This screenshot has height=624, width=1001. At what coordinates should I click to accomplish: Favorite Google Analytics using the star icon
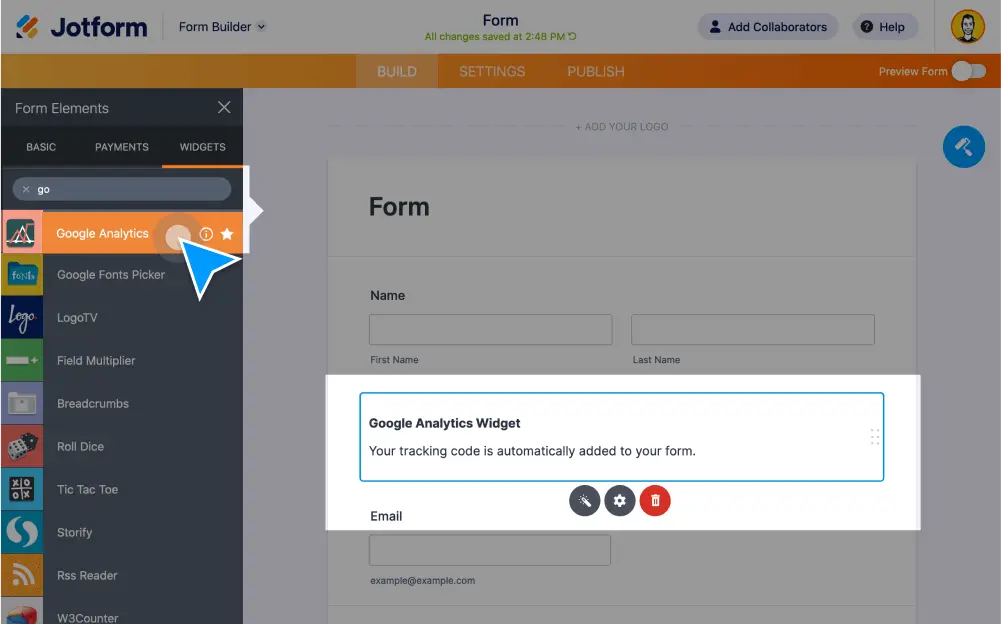[228, 232]
